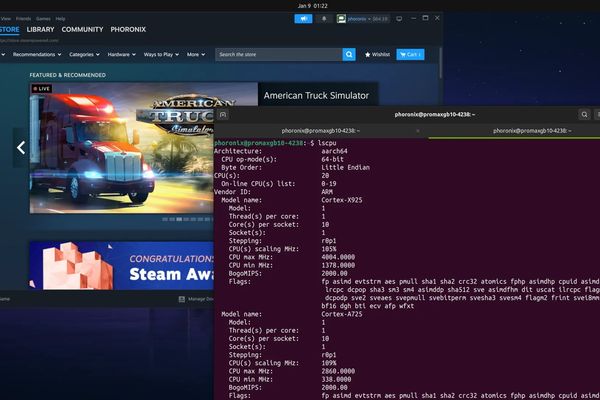Click the phoronix account avatar in Steam

point(341,19)
